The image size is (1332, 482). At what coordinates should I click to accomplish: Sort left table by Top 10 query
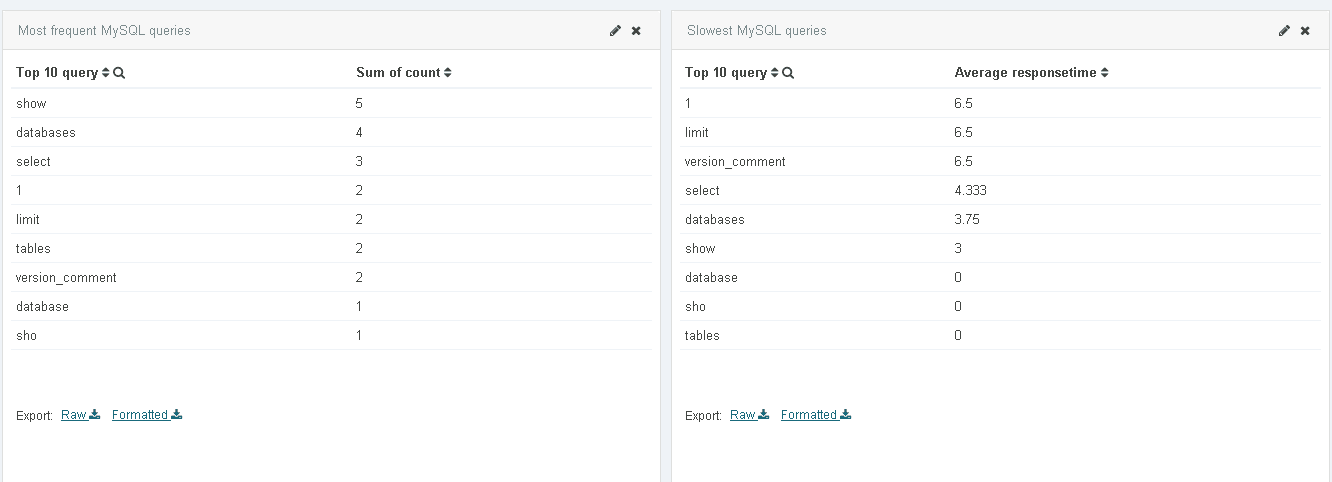(x=105, y=73)
